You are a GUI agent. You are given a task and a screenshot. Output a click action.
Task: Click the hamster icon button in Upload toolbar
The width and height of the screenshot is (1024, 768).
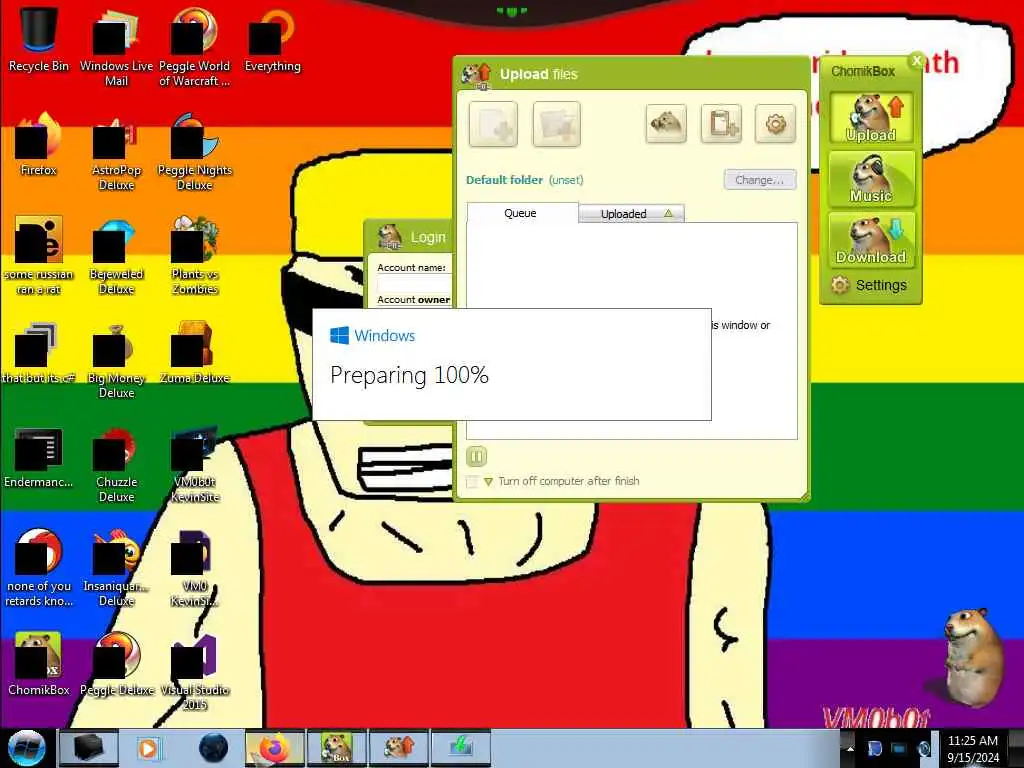[x=666, y=123]
